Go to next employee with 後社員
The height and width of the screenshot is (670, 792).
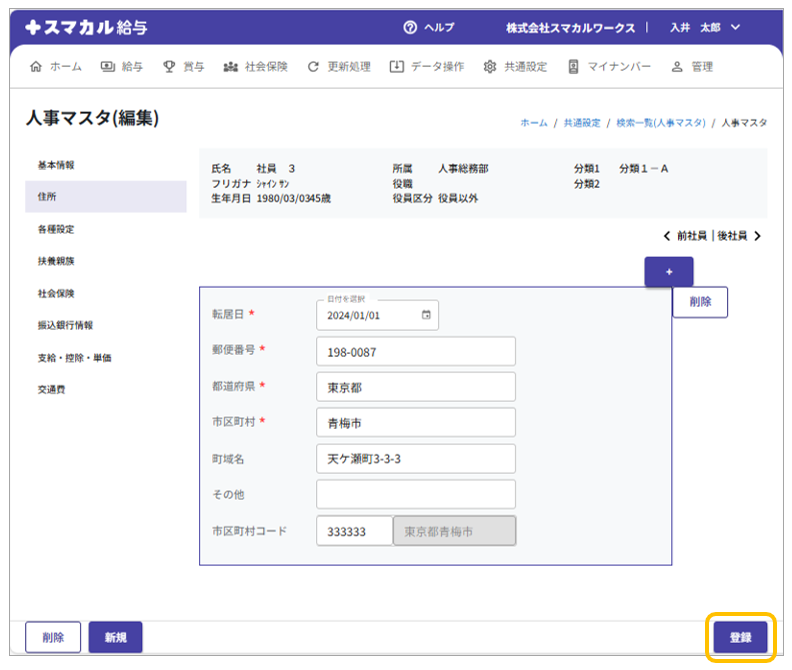(x=739, y=236)
